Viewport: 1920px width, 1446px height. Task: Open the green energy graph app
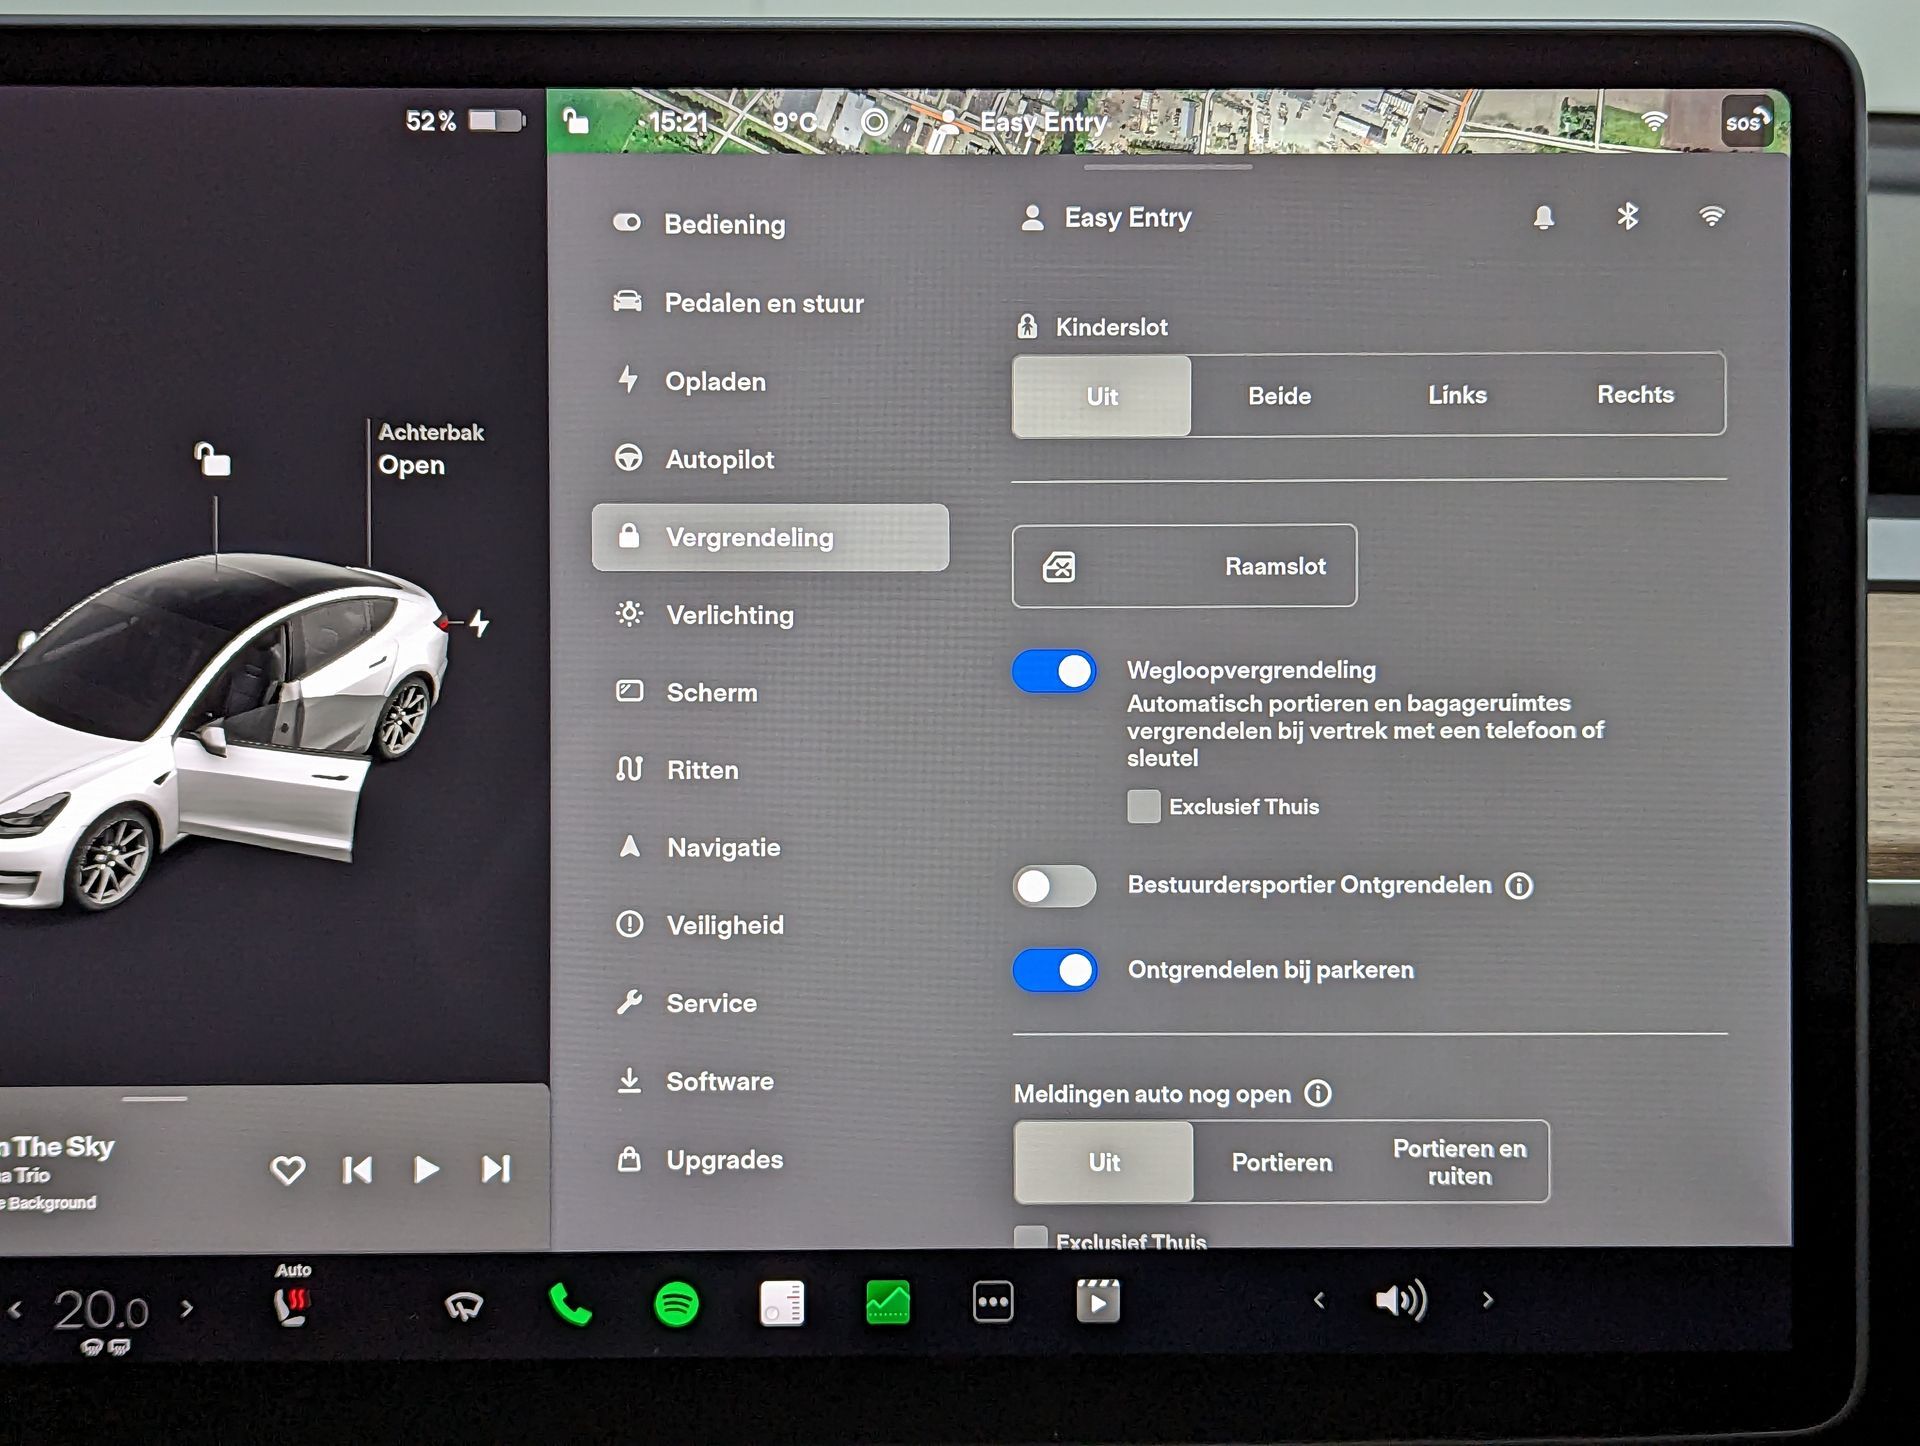pyautogui.click(x=888, y=1303)
